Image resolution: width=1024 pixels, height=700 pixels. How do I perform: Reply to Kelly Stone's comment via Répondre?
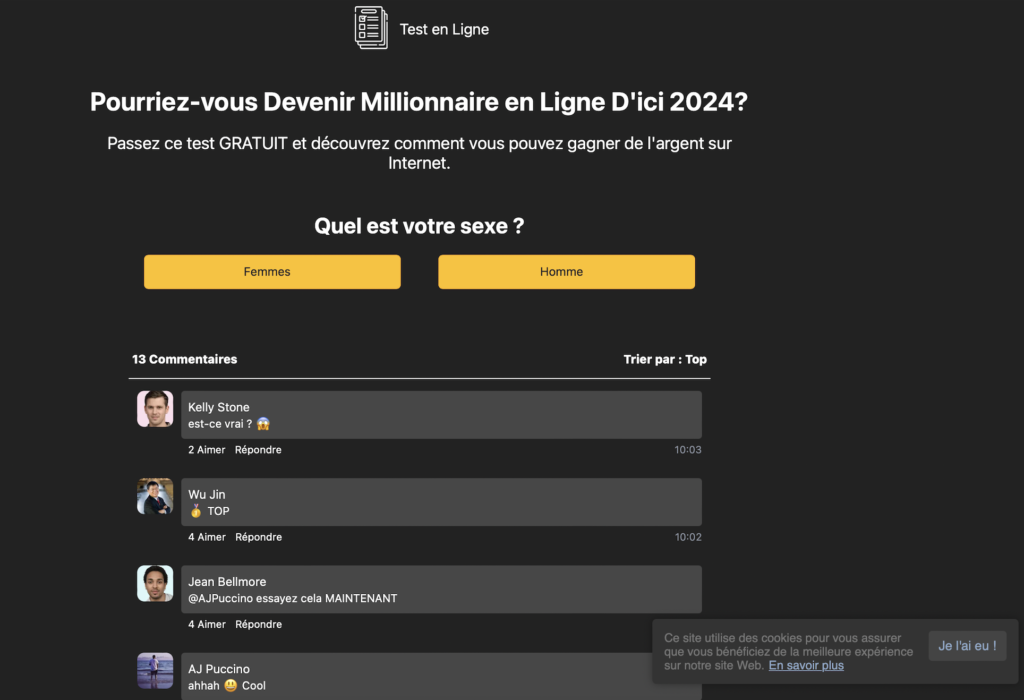pos(258,450)
